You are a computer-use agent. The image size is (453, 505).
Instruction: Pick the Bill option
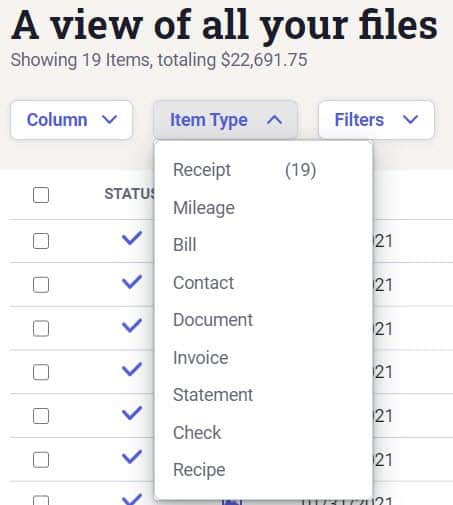pyautogui.click(x=263, y=245)
